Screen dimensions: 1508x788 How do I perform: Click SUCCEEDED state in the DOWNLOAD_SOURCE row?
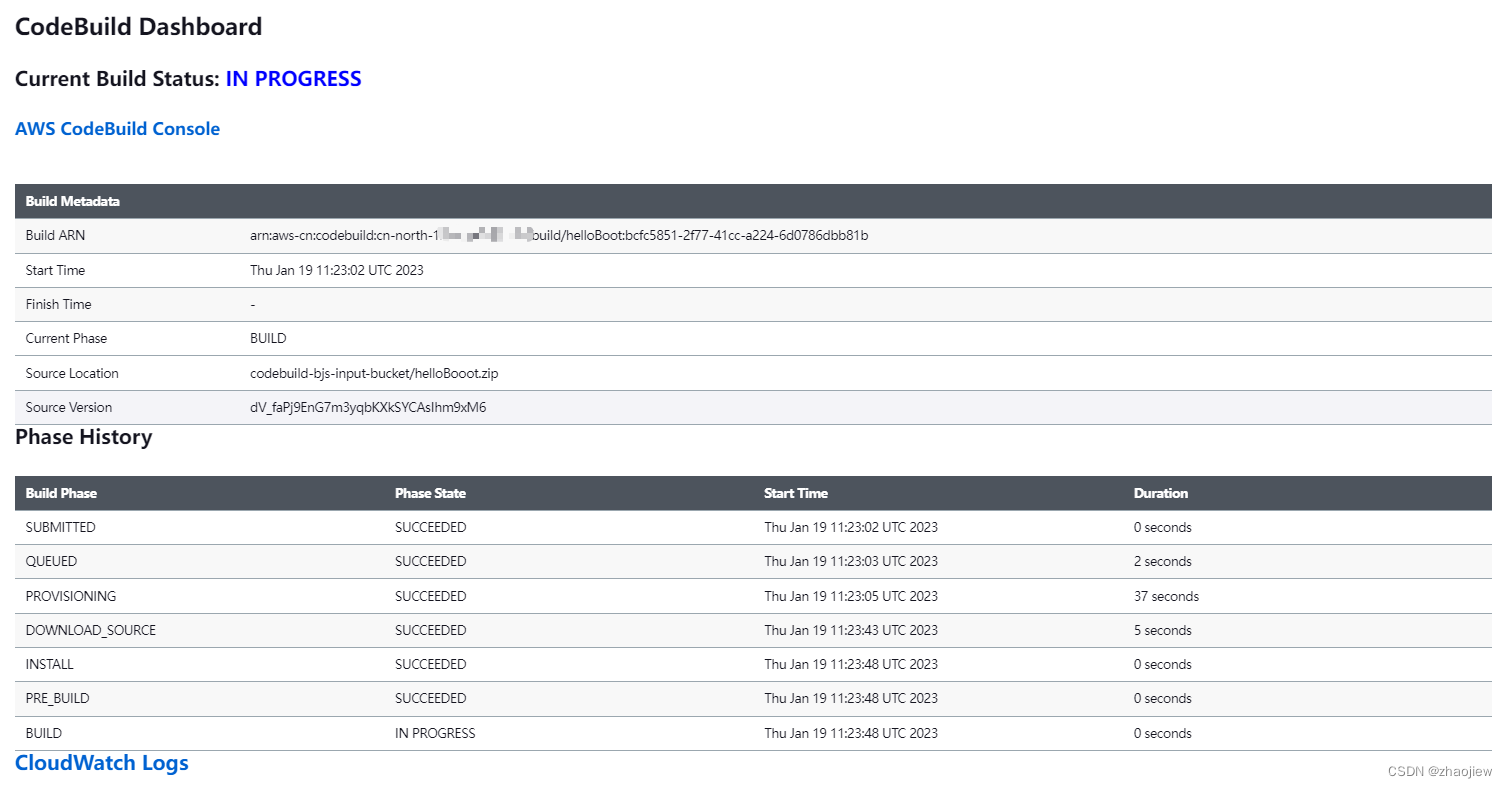point(430,630)
